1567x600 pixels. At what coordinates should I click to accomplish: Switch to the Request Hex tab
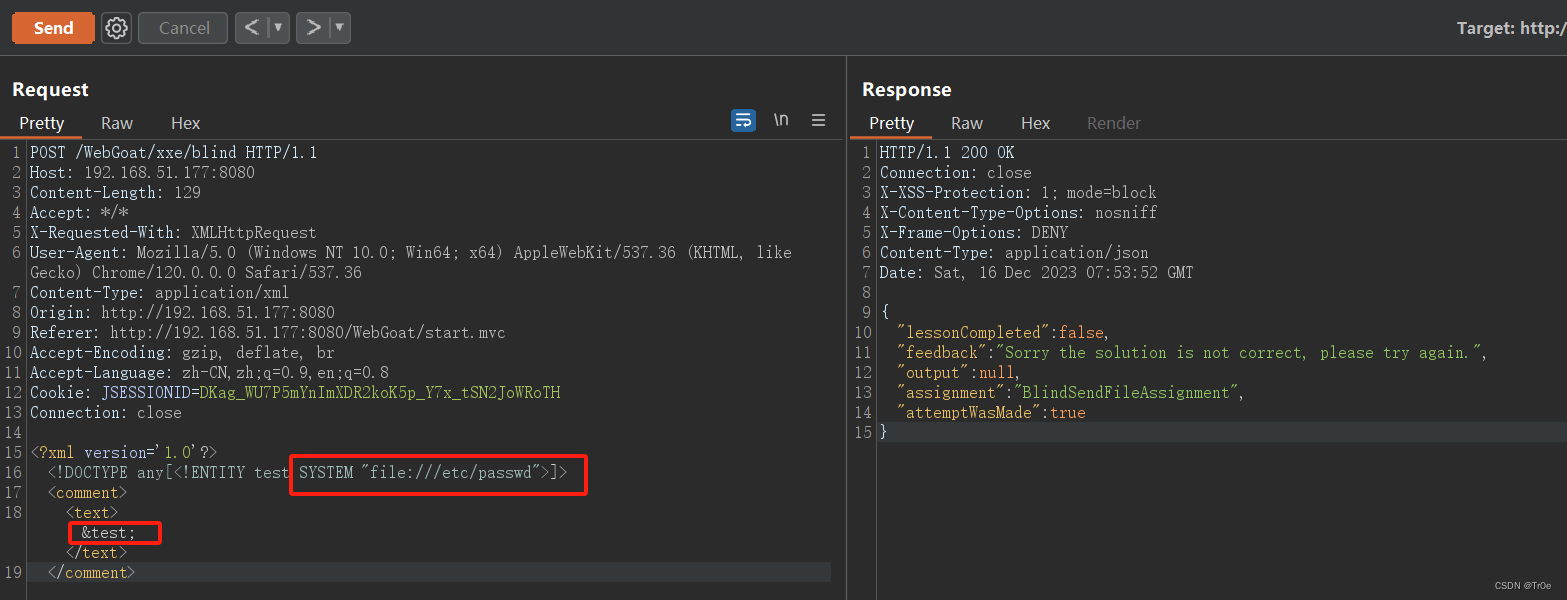(x=186, y=123)
